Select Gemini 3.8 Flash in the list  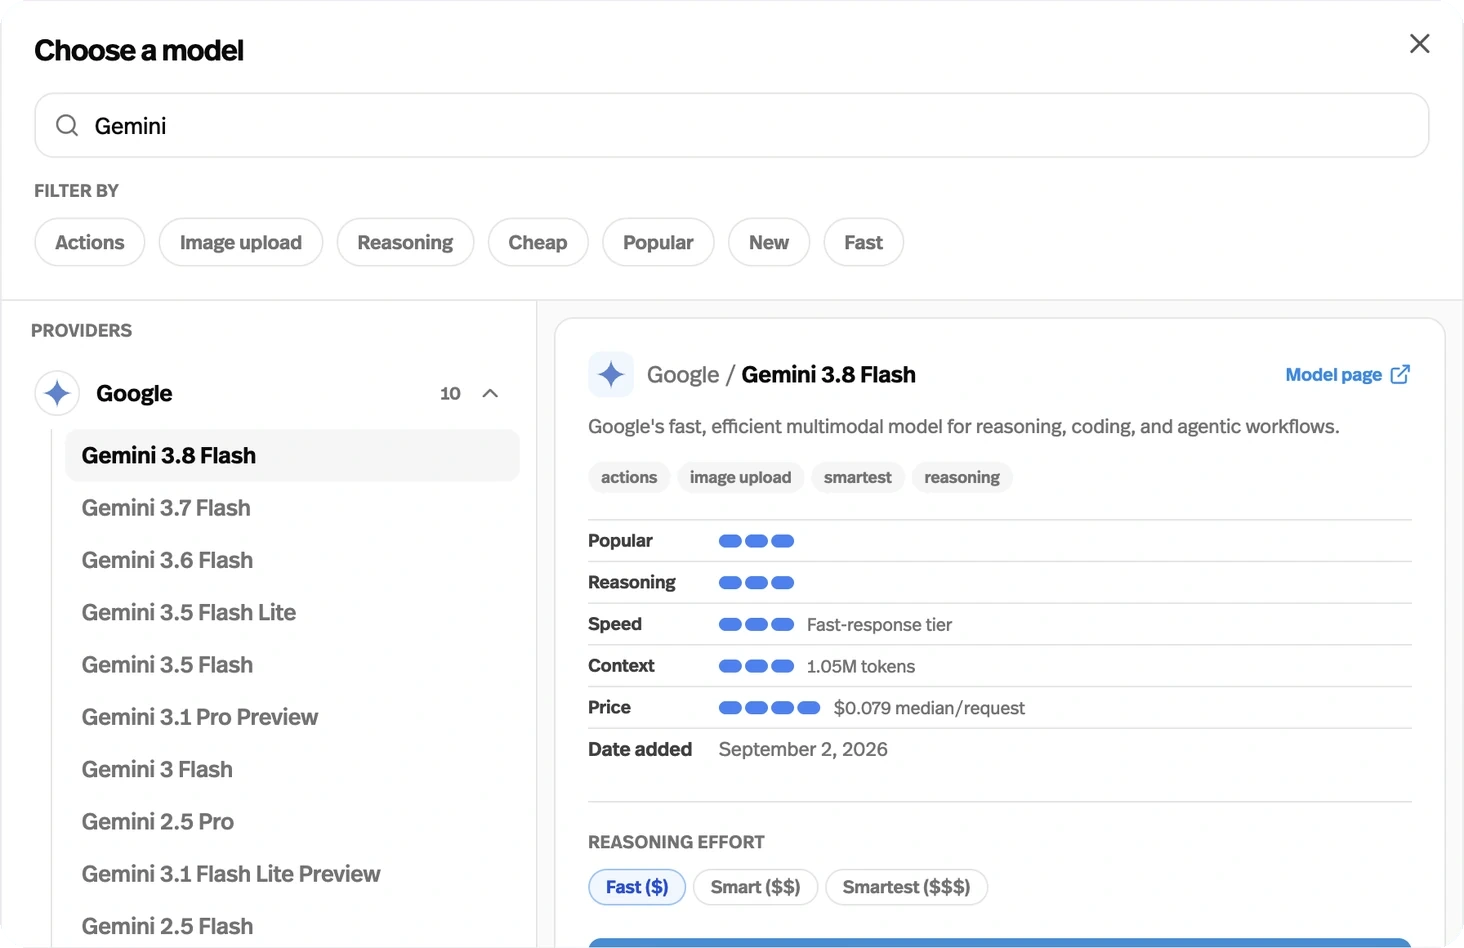pos(292,456)
